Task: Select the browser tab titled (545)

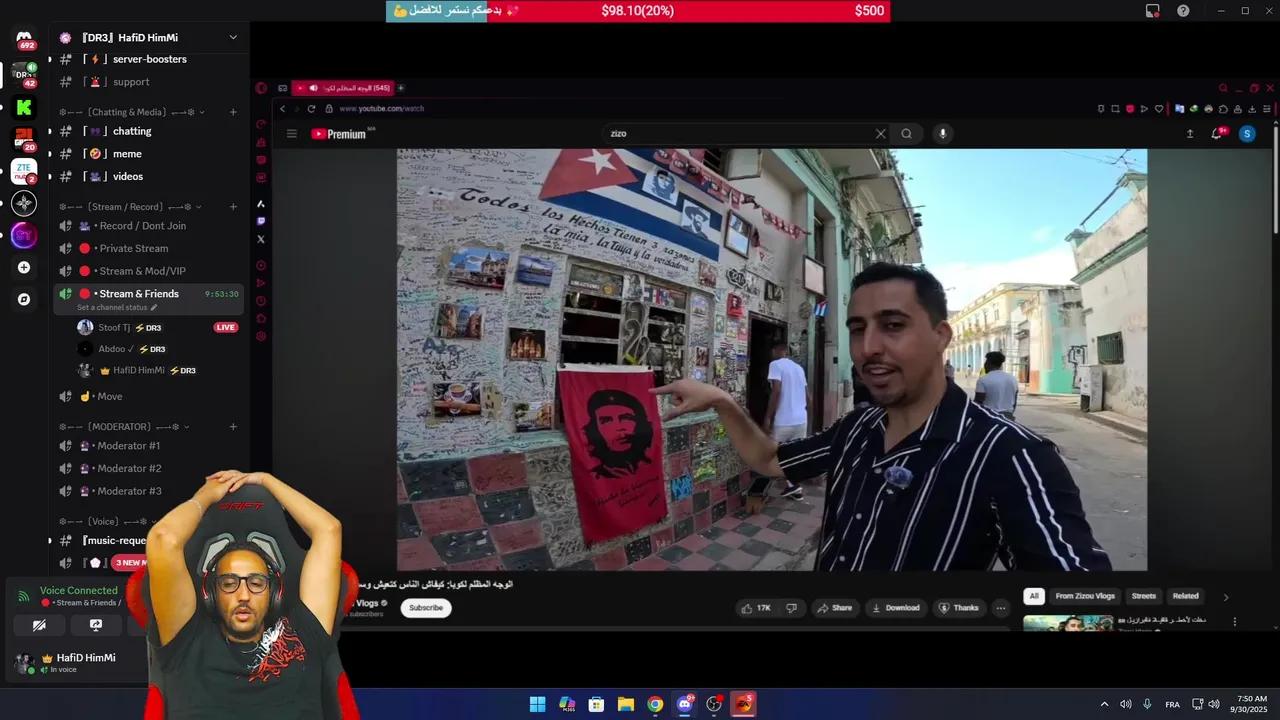Action: point(342,88)
